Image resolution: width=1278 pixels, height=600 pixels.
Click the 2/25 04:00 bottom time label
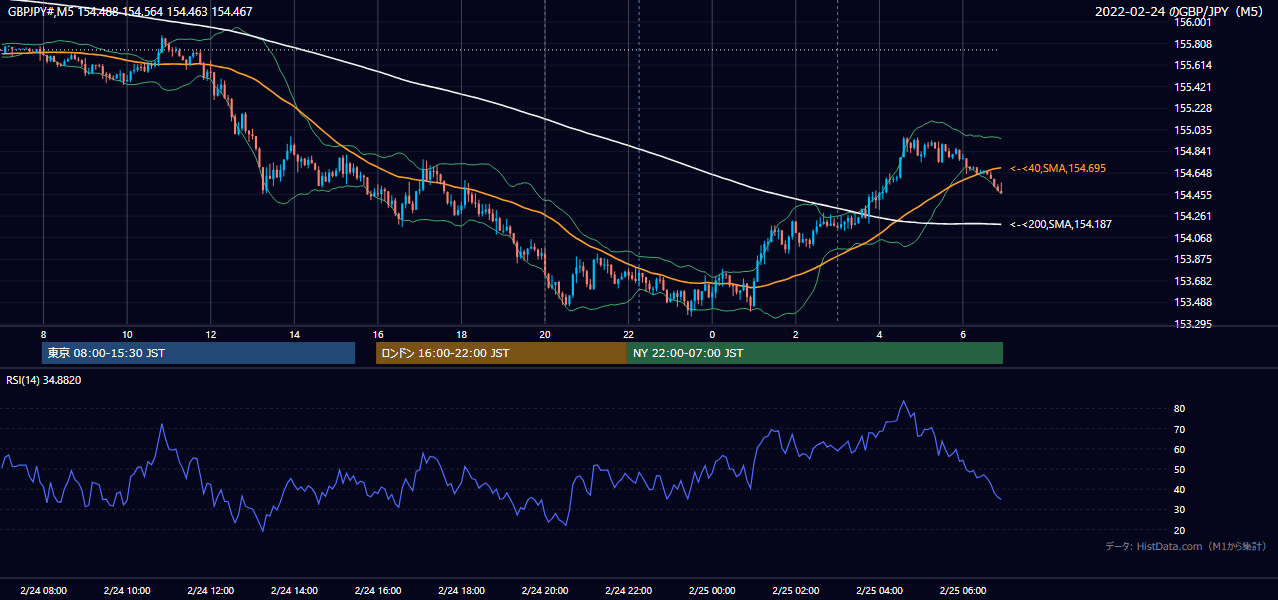879,590
